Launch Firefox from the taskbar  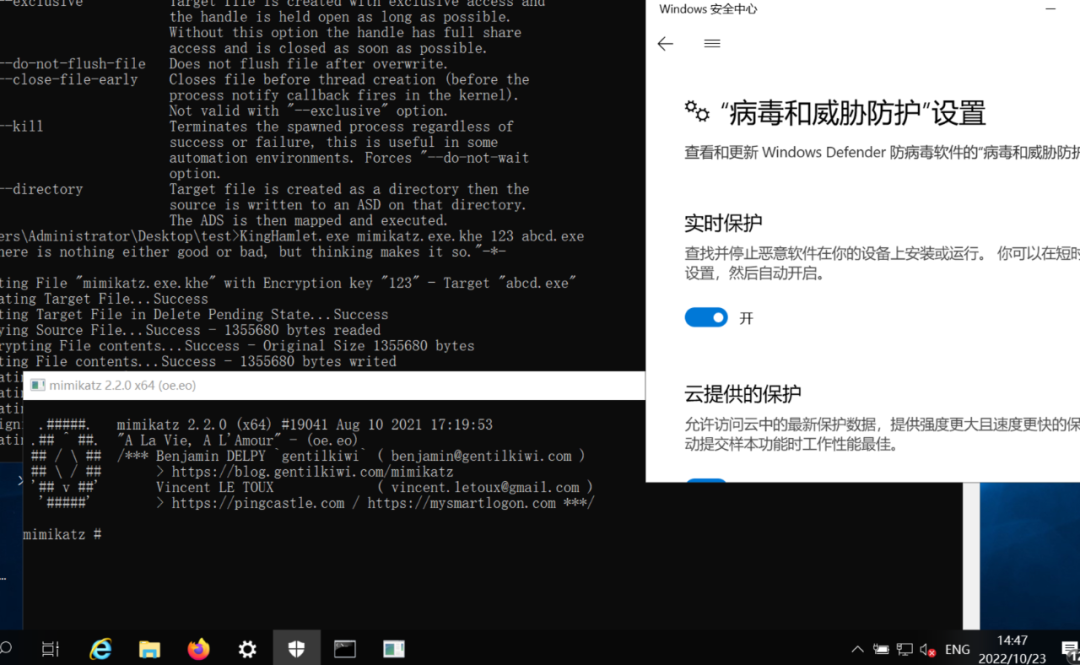click(x=198, y=648)
